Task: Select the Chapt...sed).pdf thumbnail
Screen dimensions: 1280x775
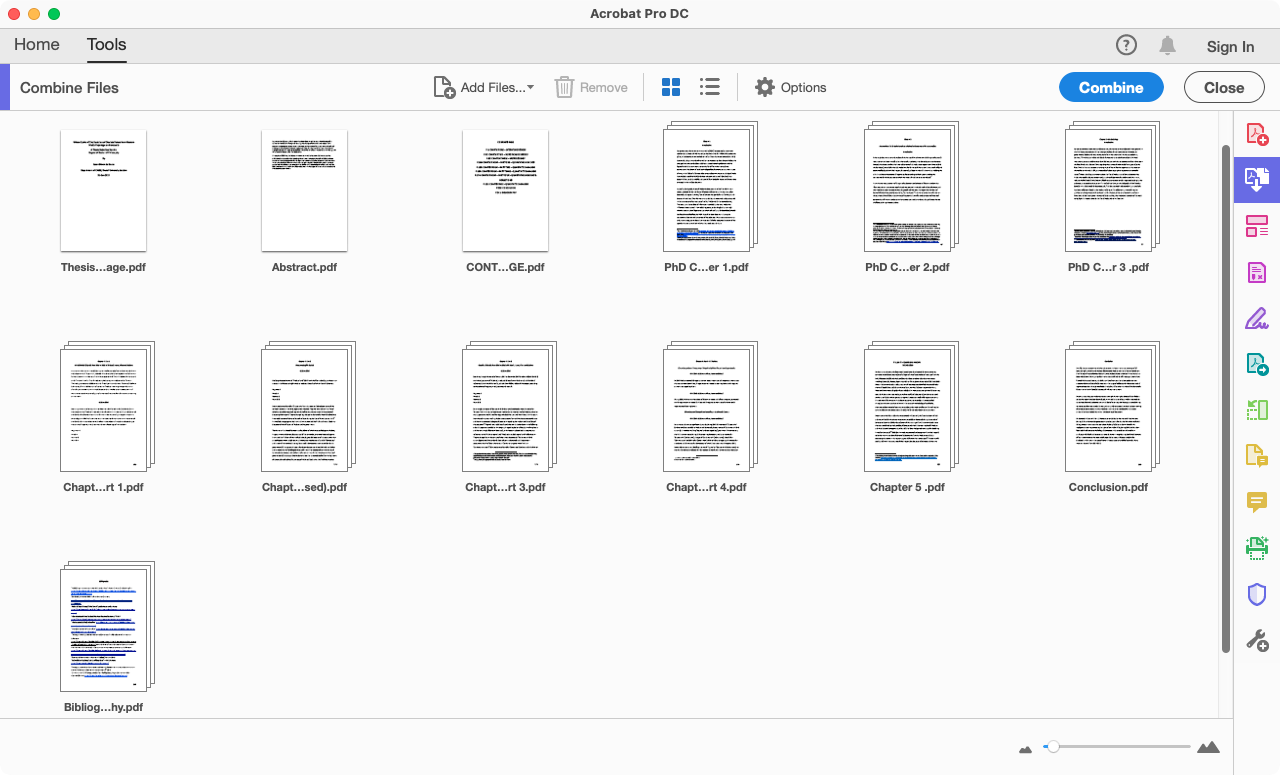Action: [x=309, y=407]
